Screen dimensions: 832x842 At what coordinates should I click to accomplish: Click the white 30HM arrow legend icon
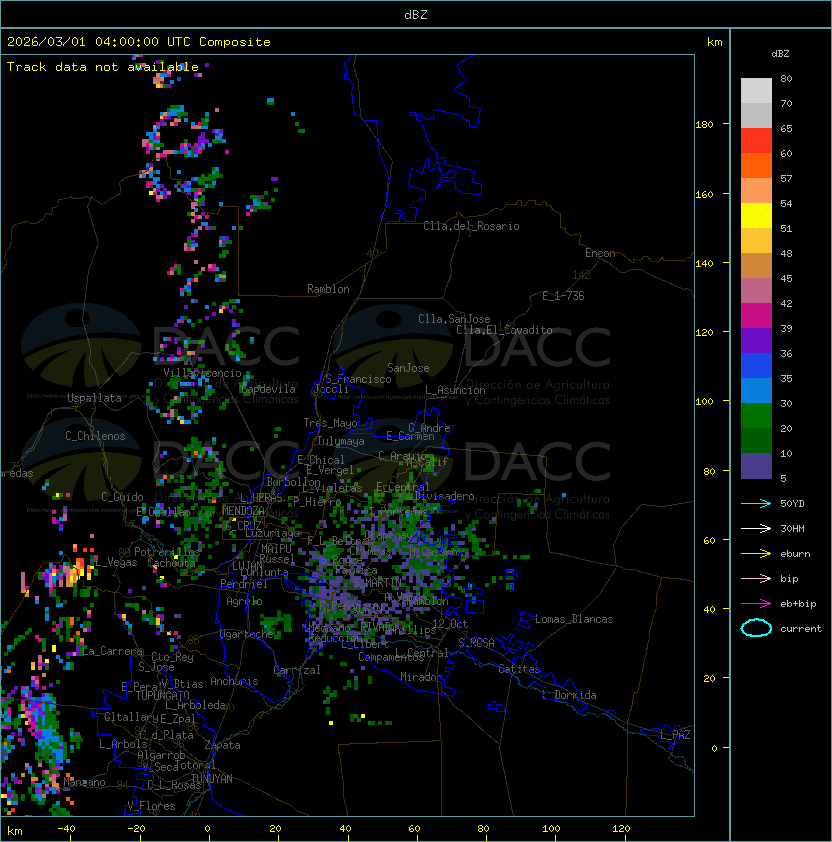756,528
